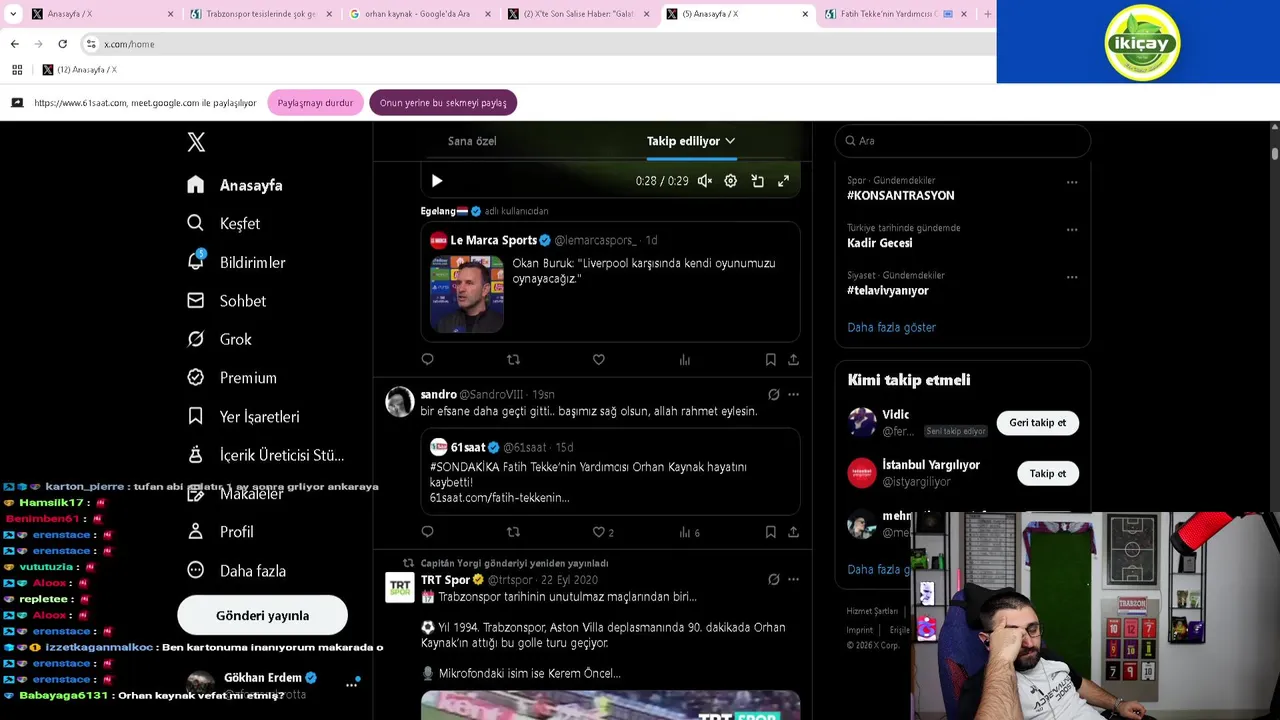Open options for #telavivyanıyor trend
1280x720 pixels.
coord(1072,276)
